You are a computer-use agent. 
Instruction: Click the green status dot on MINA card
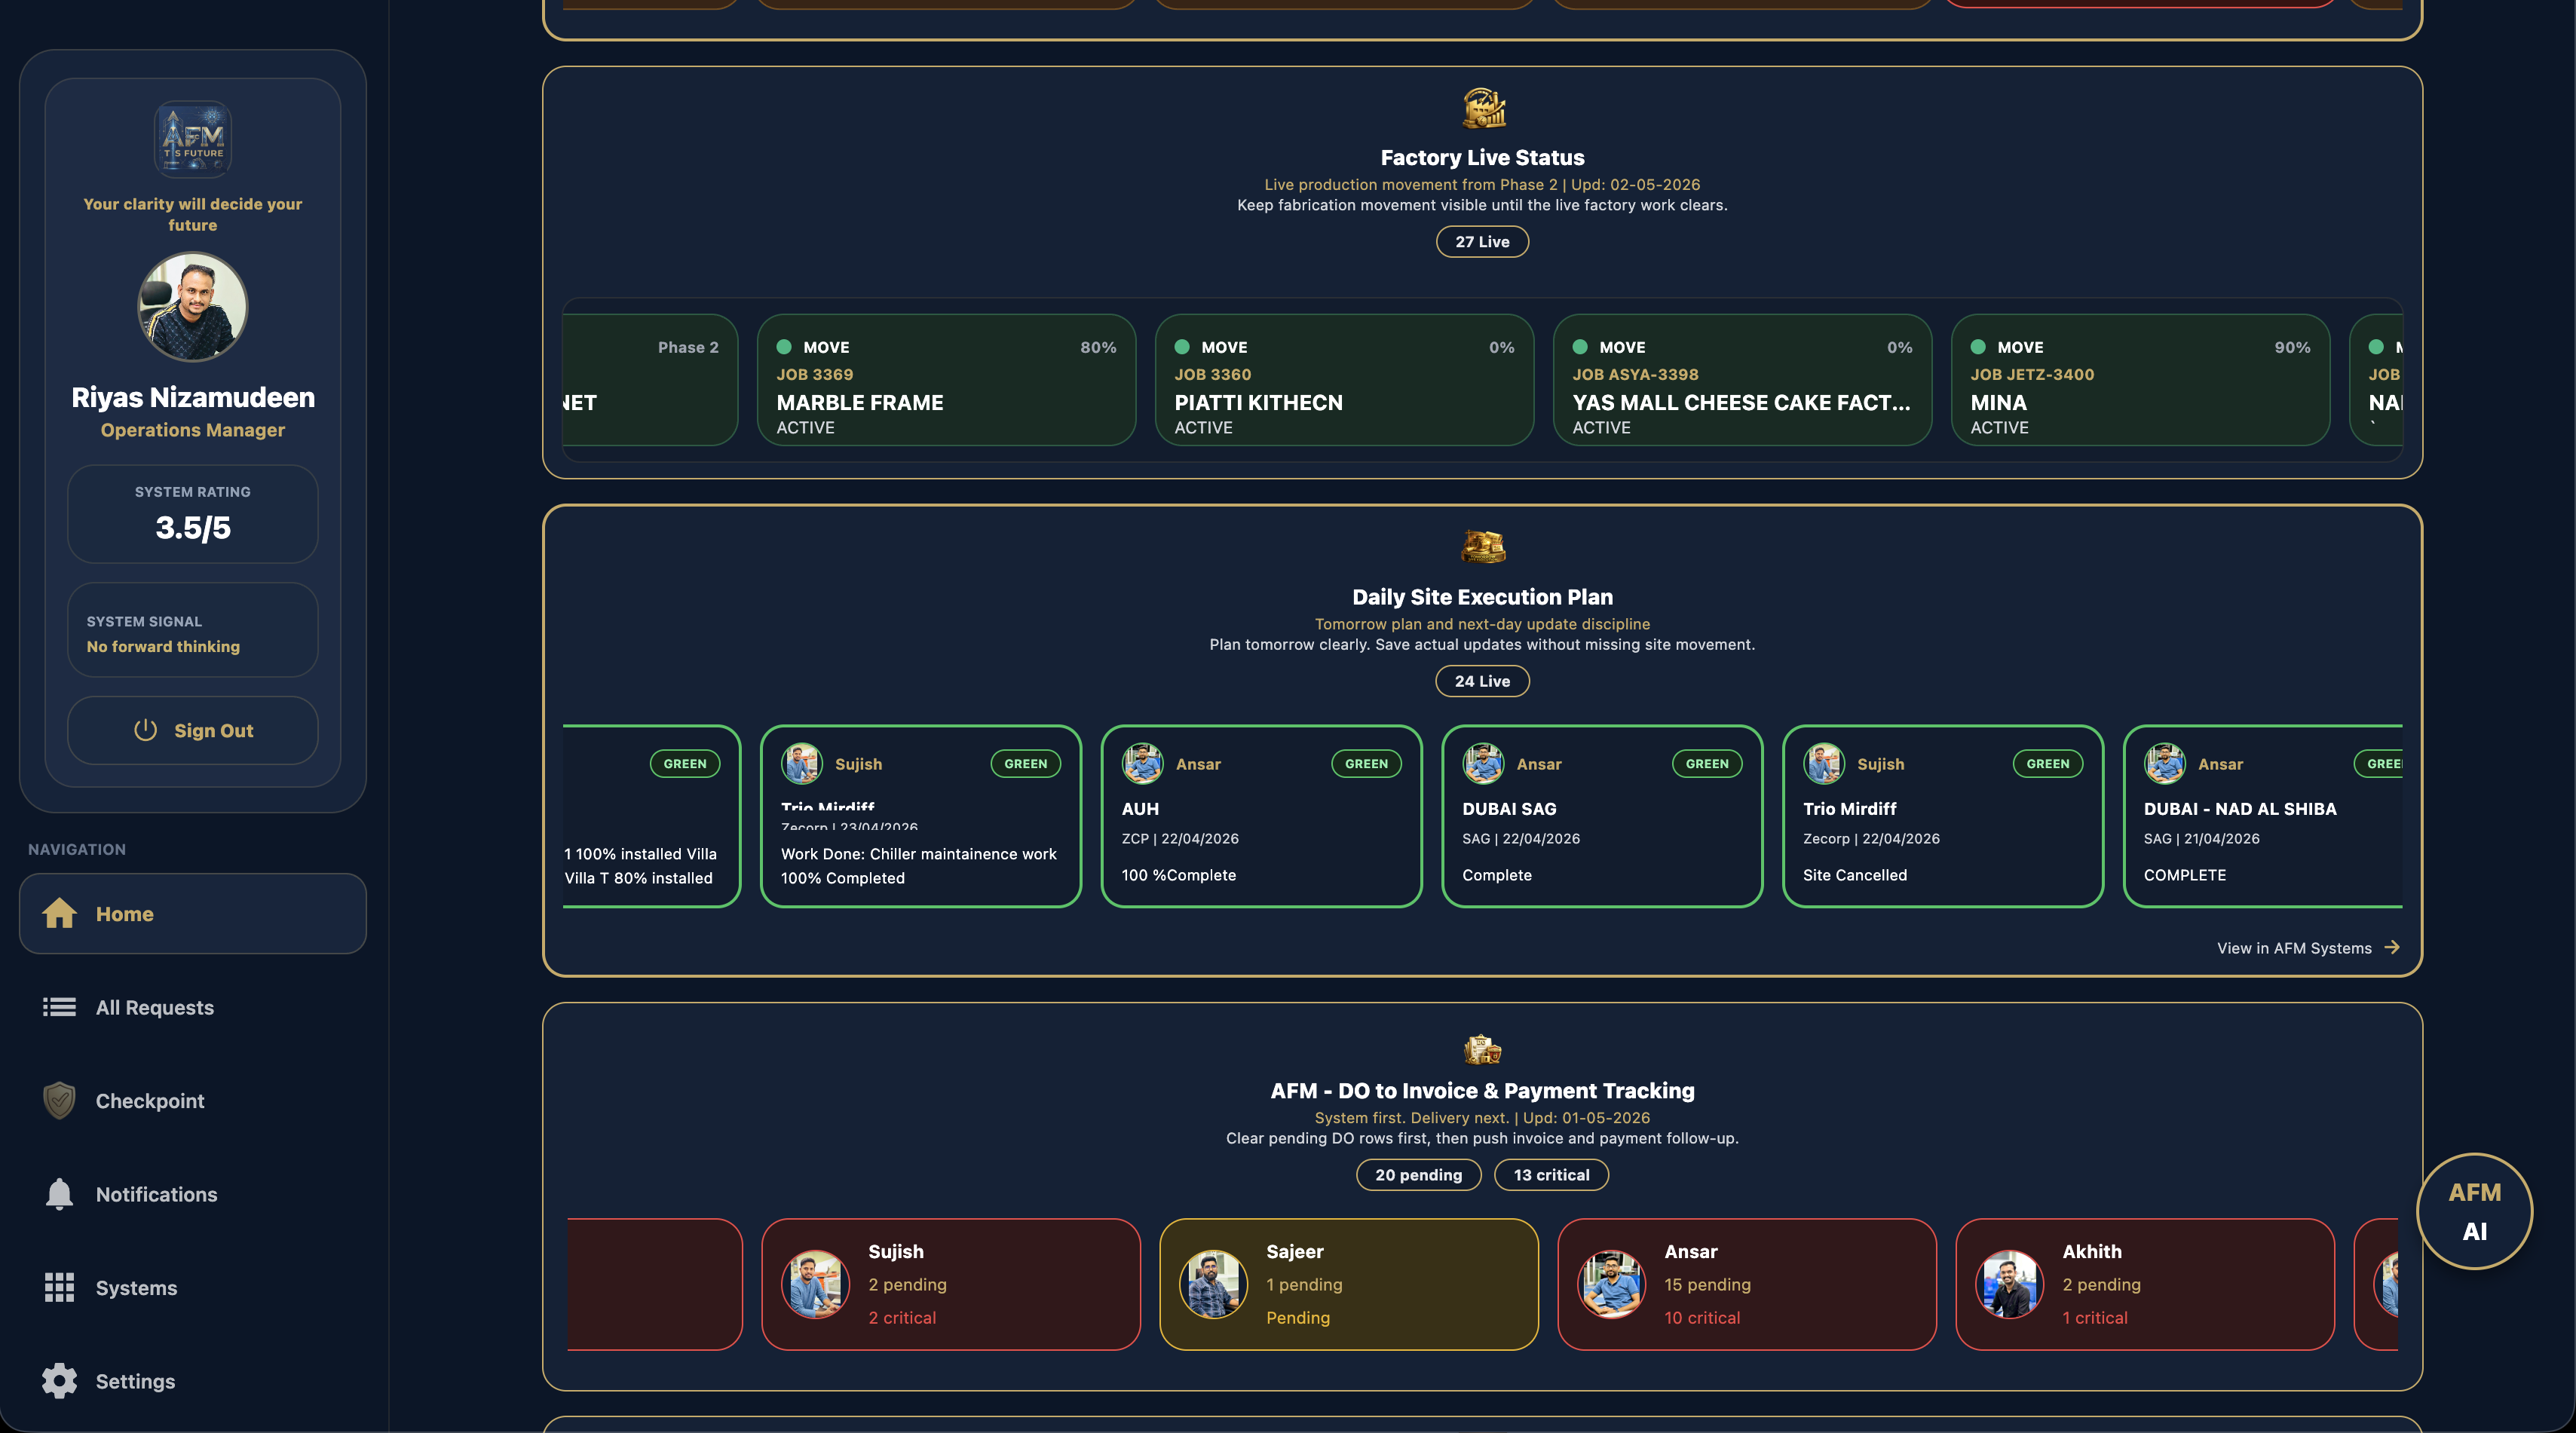pyautogui.click(x=1978, y=347)
